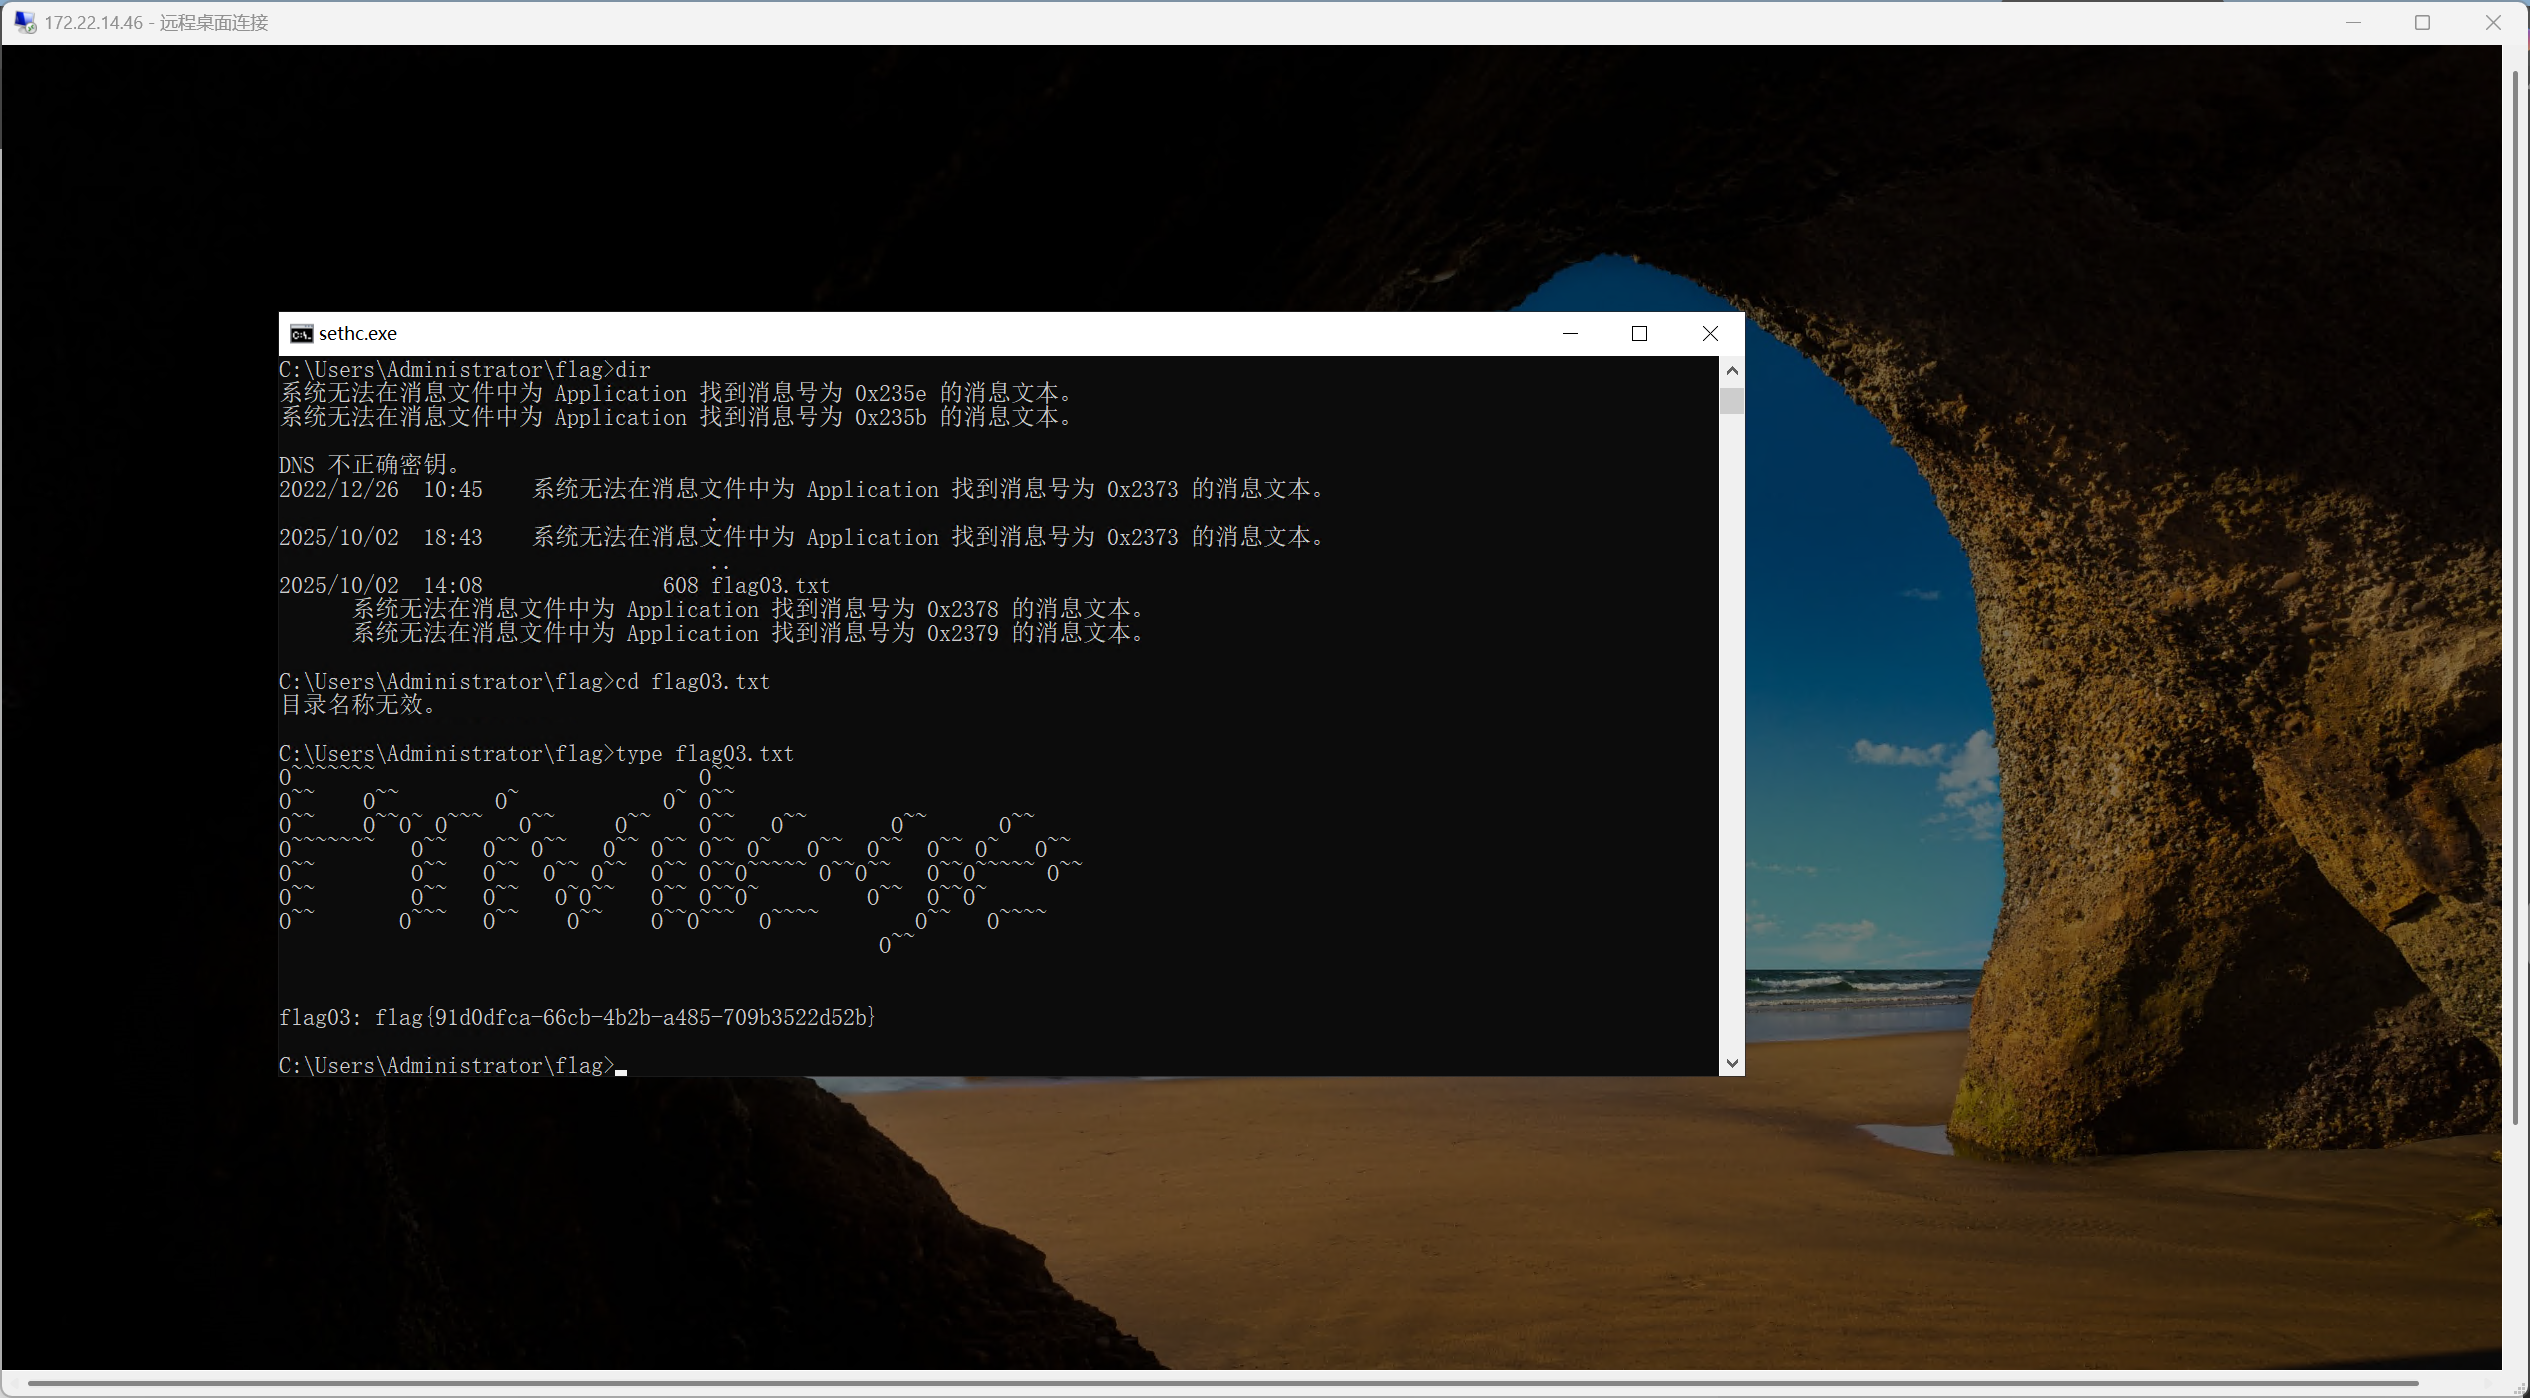
Task: Click the 'type flag03.txt' command line
Action: pos(704,754)
